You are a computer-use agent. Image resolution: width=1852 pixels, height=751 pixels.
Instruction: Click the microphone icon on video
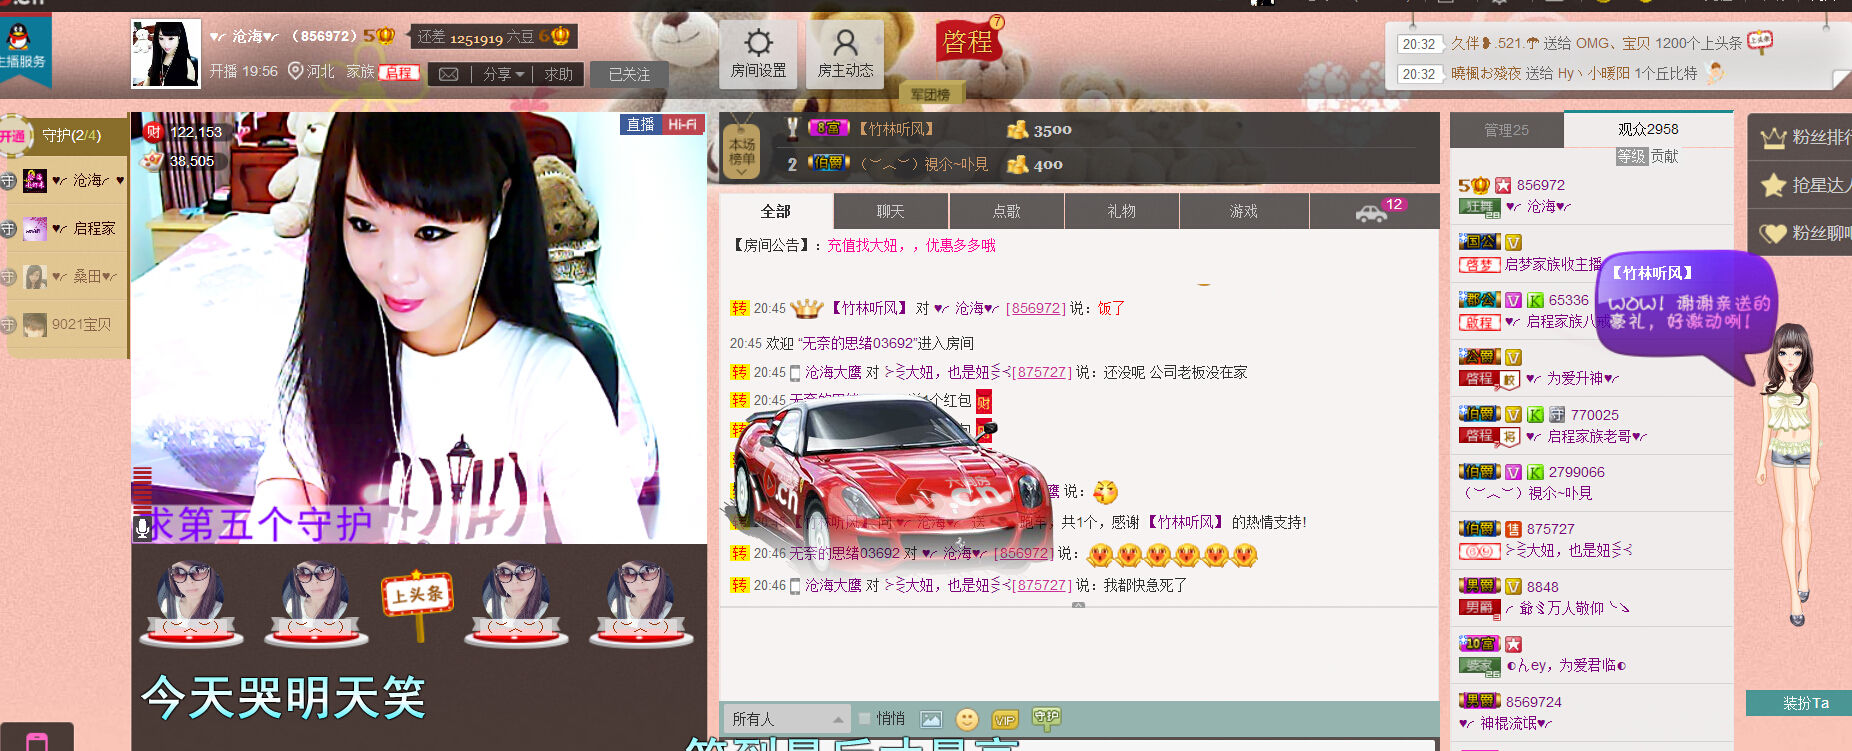pos(142,528)
